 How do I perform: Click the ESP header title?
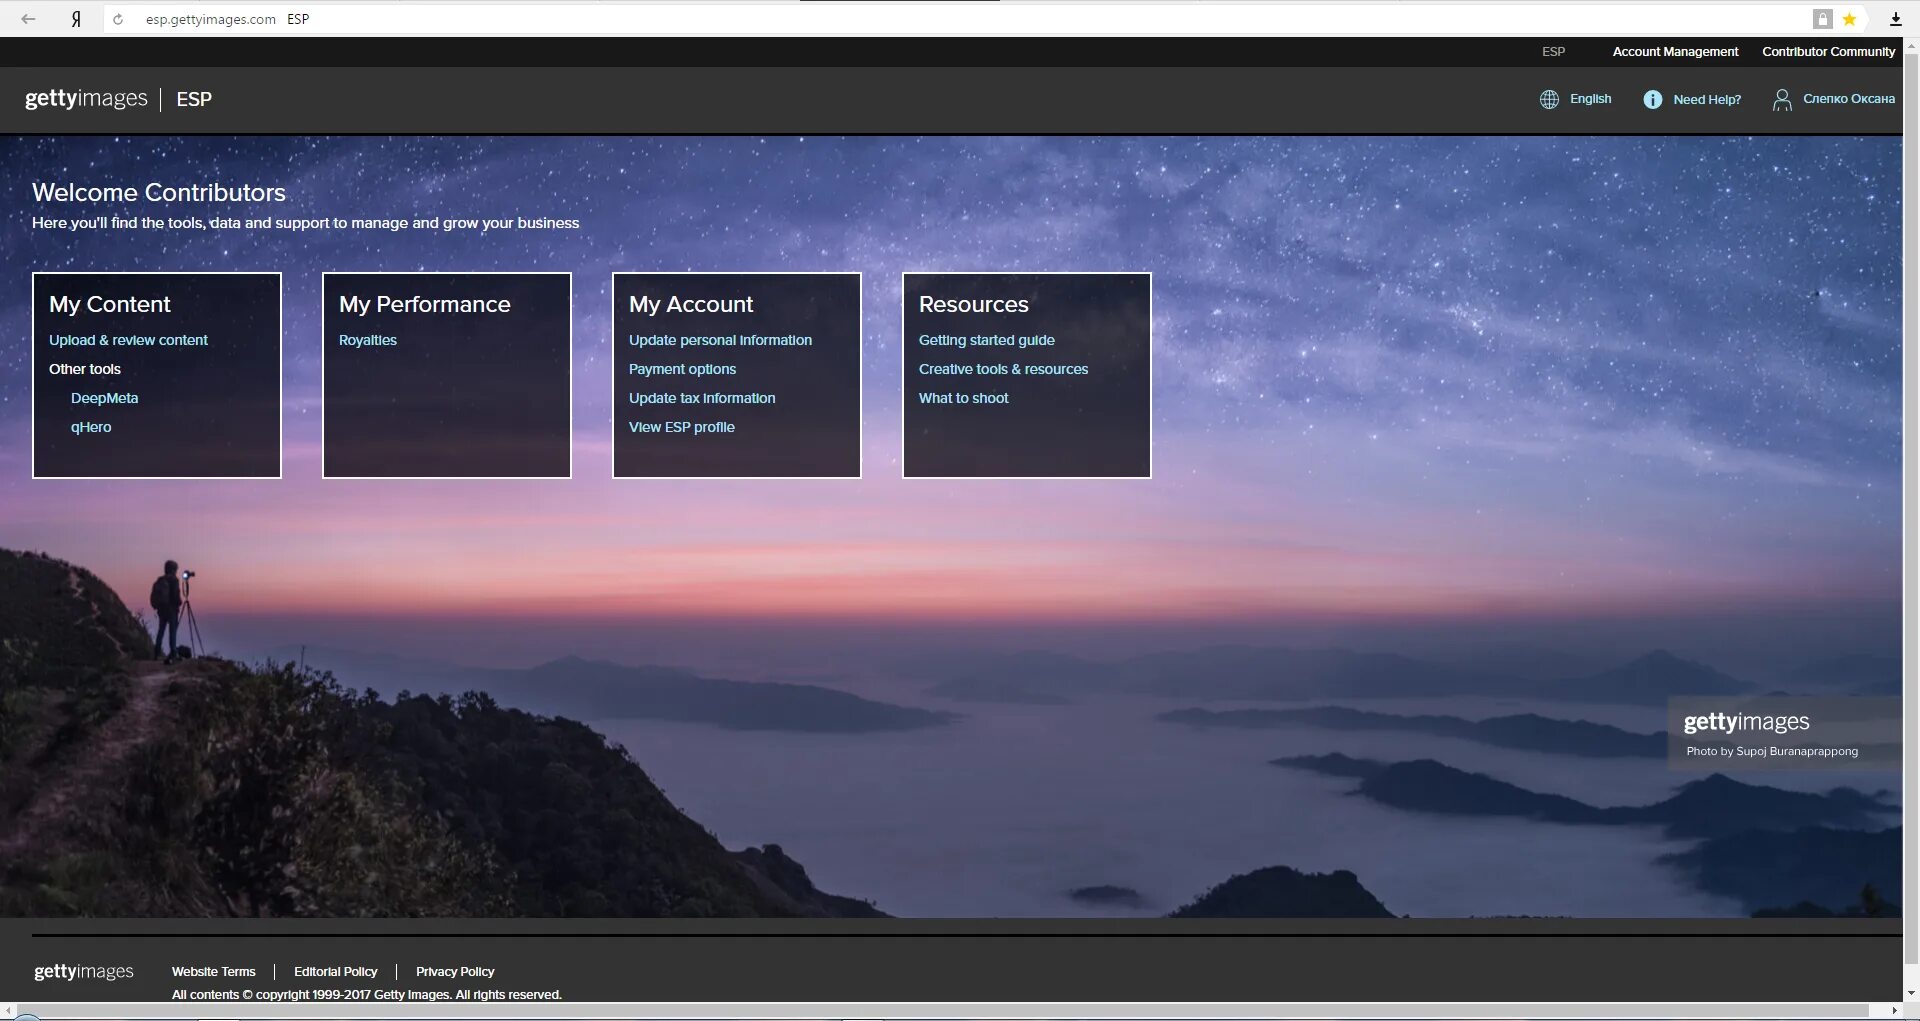[194, 99]
